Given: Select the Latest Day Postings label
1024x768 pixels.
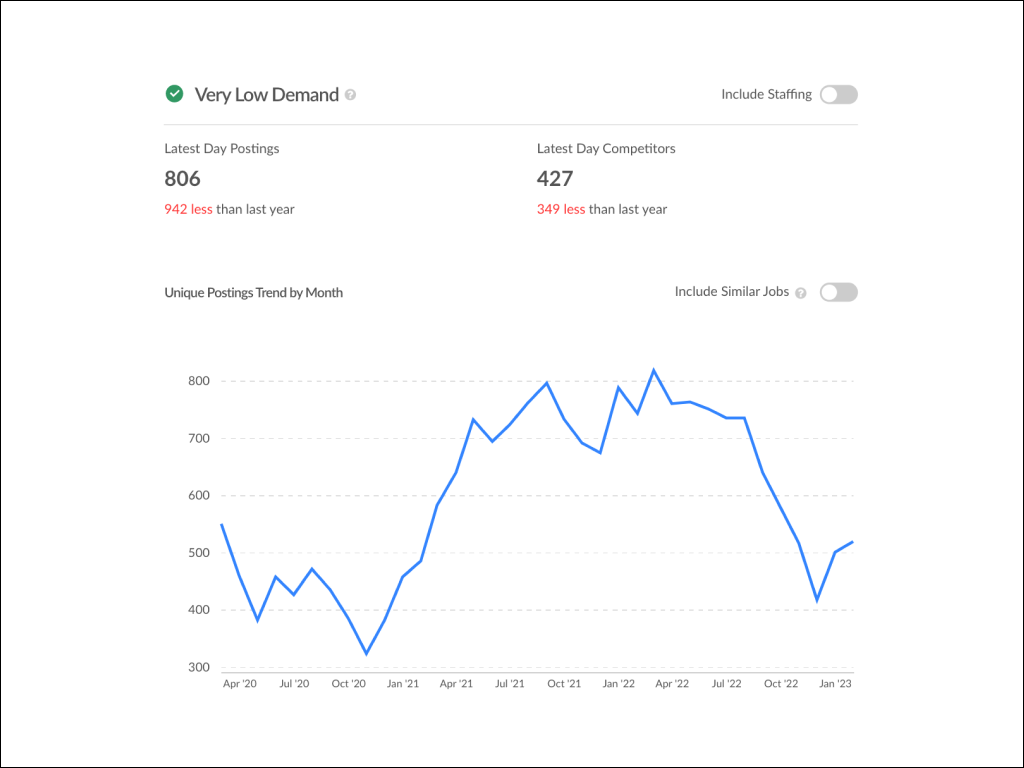Looking at the screenshot, I should pos(222,148).
